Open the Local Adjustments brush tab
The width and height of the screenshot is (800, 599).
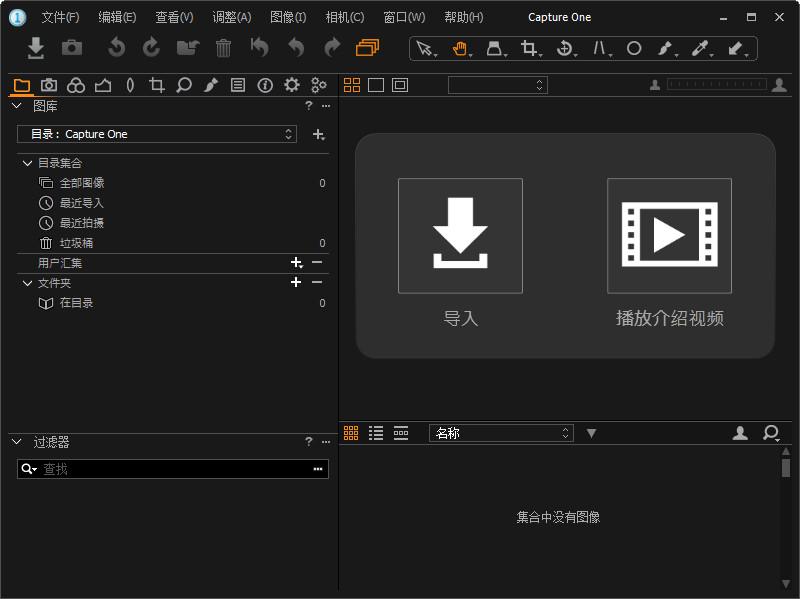point(211,85)
